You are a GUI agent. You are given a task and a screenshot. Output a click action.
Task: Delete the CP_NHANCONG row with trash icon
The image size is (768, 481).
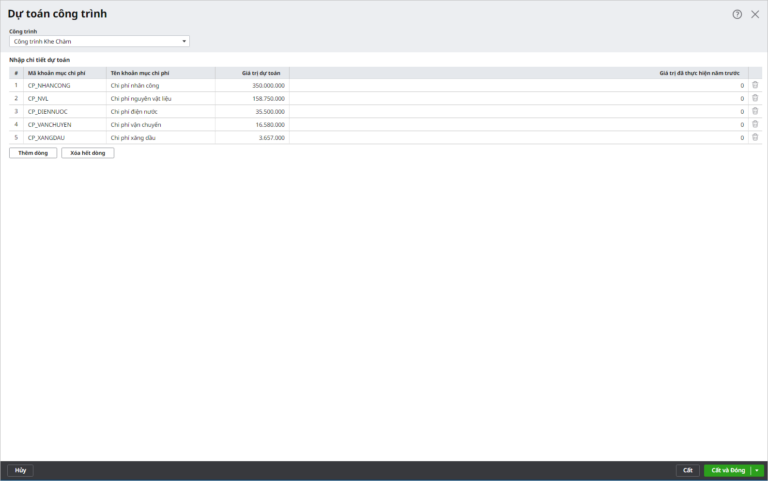click(755, 85)
